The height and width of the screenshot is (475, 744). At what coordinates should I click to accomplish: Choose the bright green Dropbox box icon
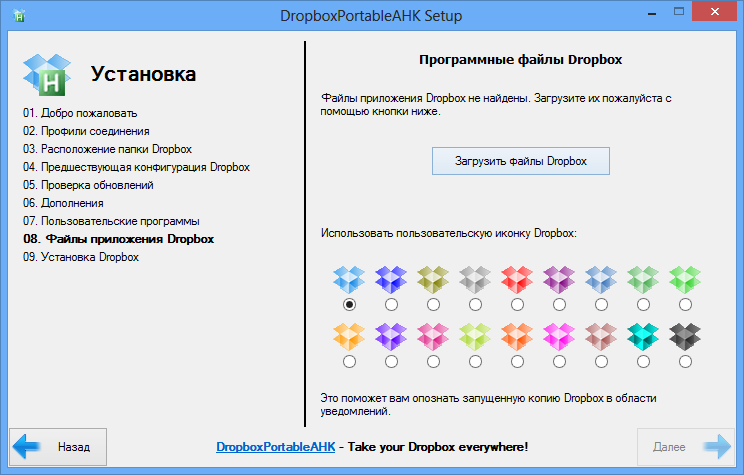685,279
